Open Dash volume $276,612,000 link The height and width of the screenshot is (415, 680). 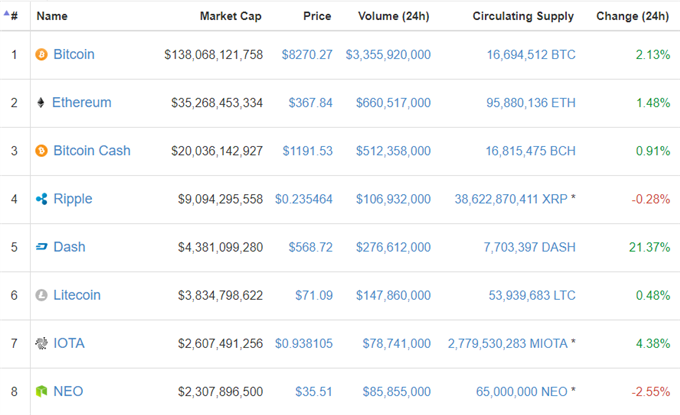coord(393,247)
